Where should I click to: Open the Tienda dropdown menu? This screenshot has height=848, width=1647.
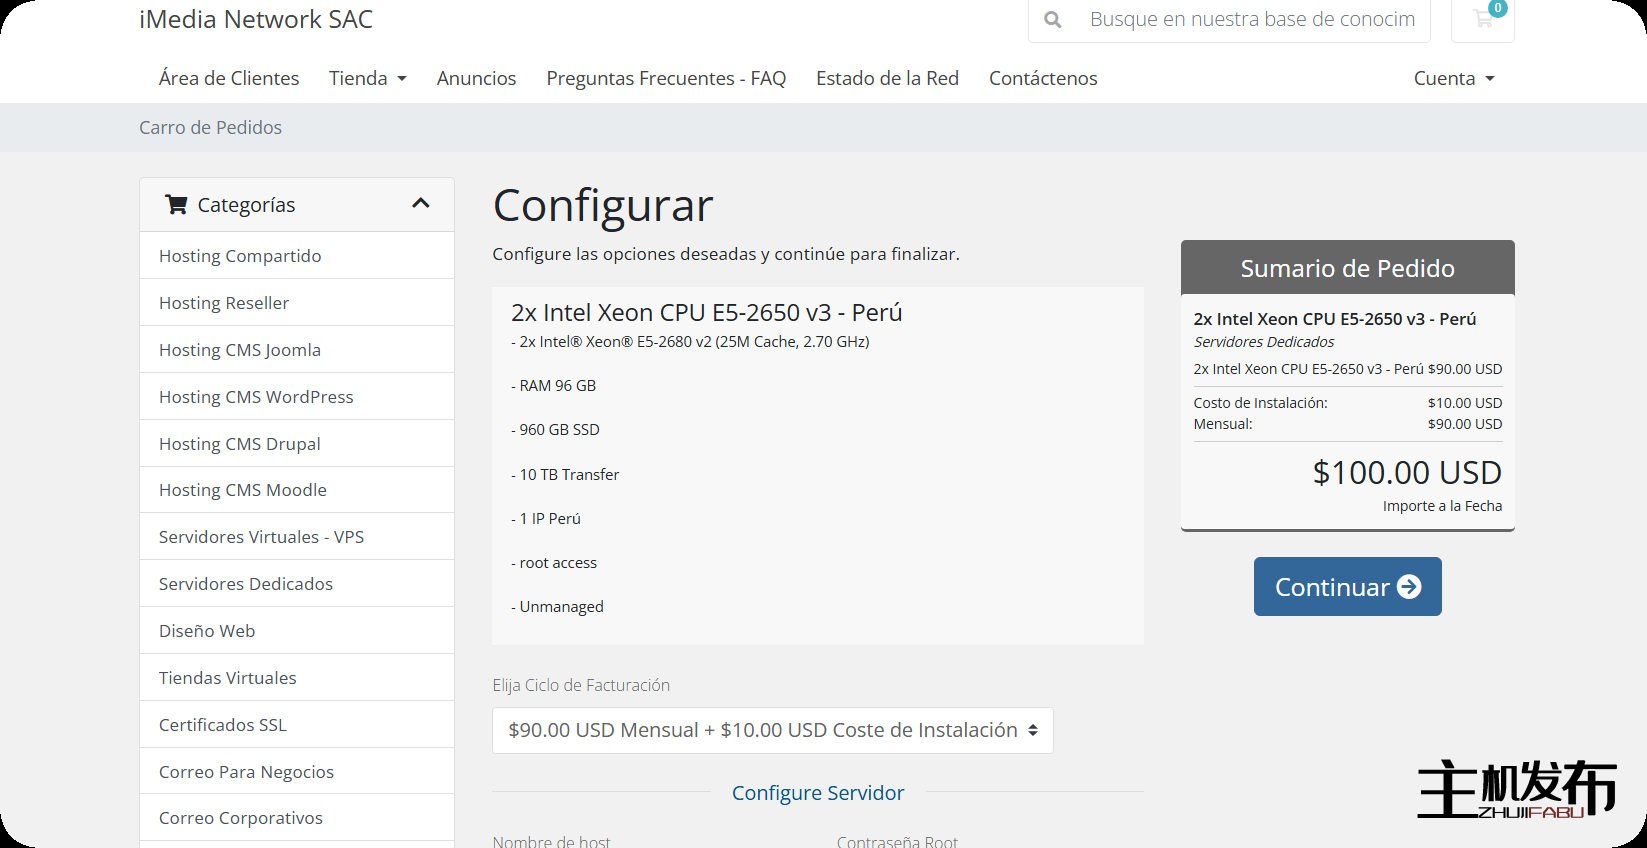(x=367, y=78)
